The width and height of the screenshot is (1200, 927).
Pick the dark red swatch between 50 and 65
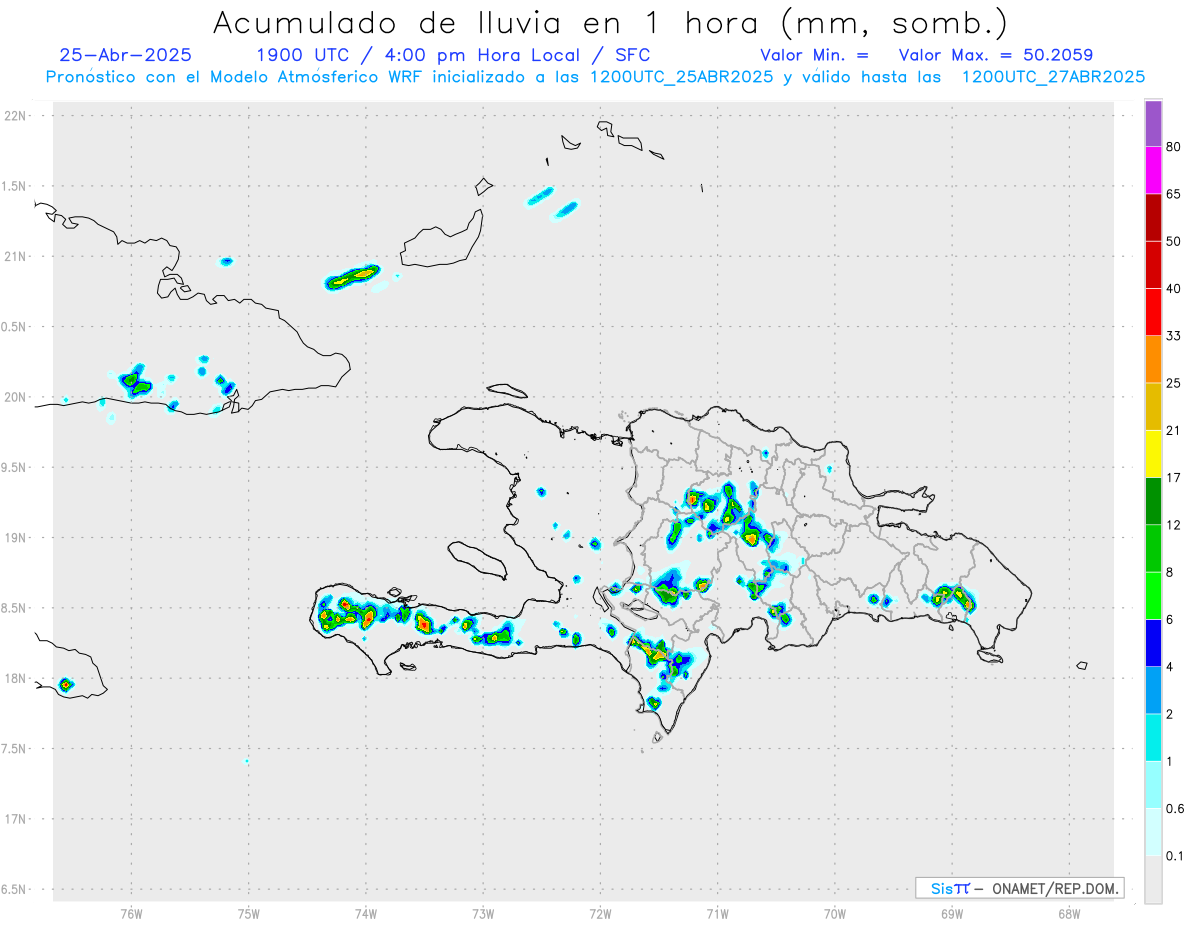[x=1153, y=217]
